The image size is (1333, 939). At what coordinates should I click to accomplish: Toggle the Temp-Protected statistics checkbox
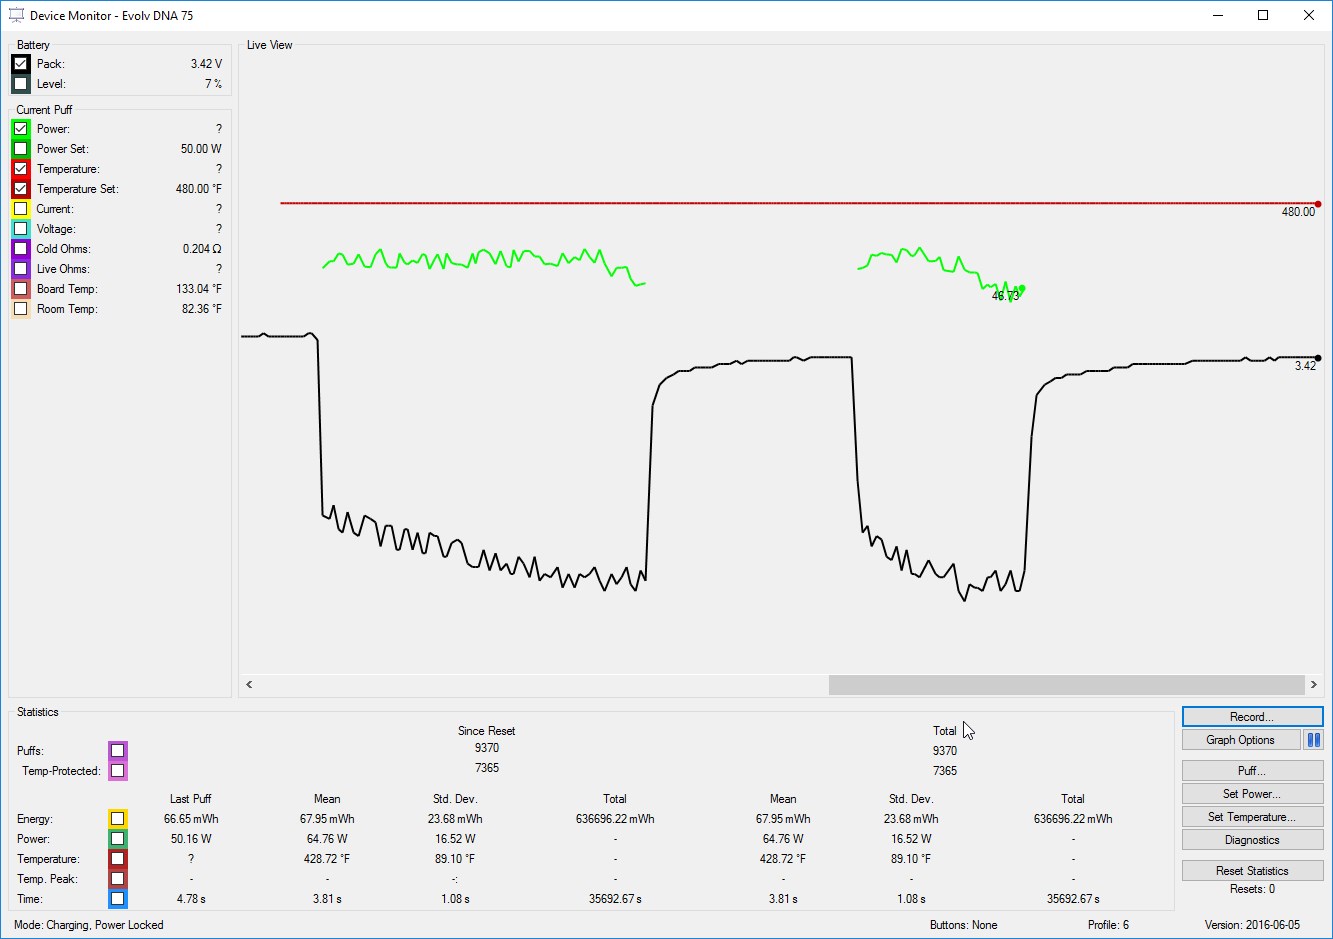pos(118,771)
